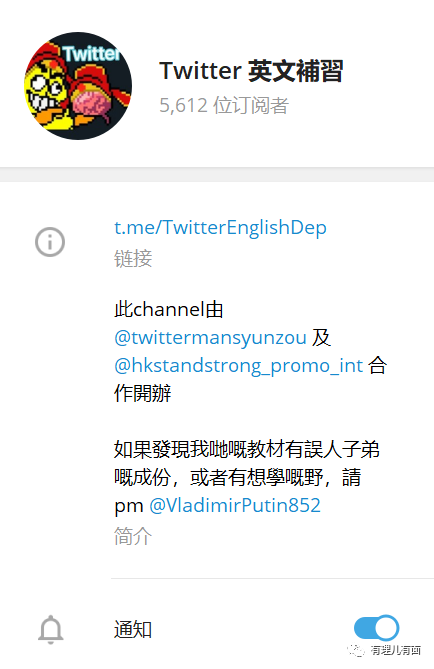Click the info circle icon
This screenshot has height=669, width=434.
pyautogui.click(x=50, y=242)
